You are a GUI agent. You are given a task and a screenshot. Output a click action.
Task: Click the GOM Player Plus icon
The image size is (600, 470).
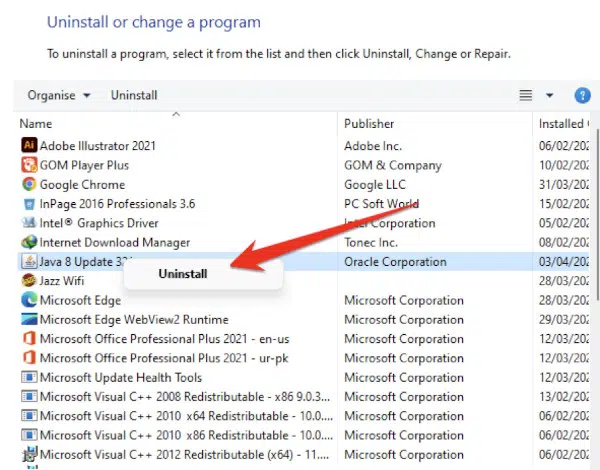[x=29, y=165]
